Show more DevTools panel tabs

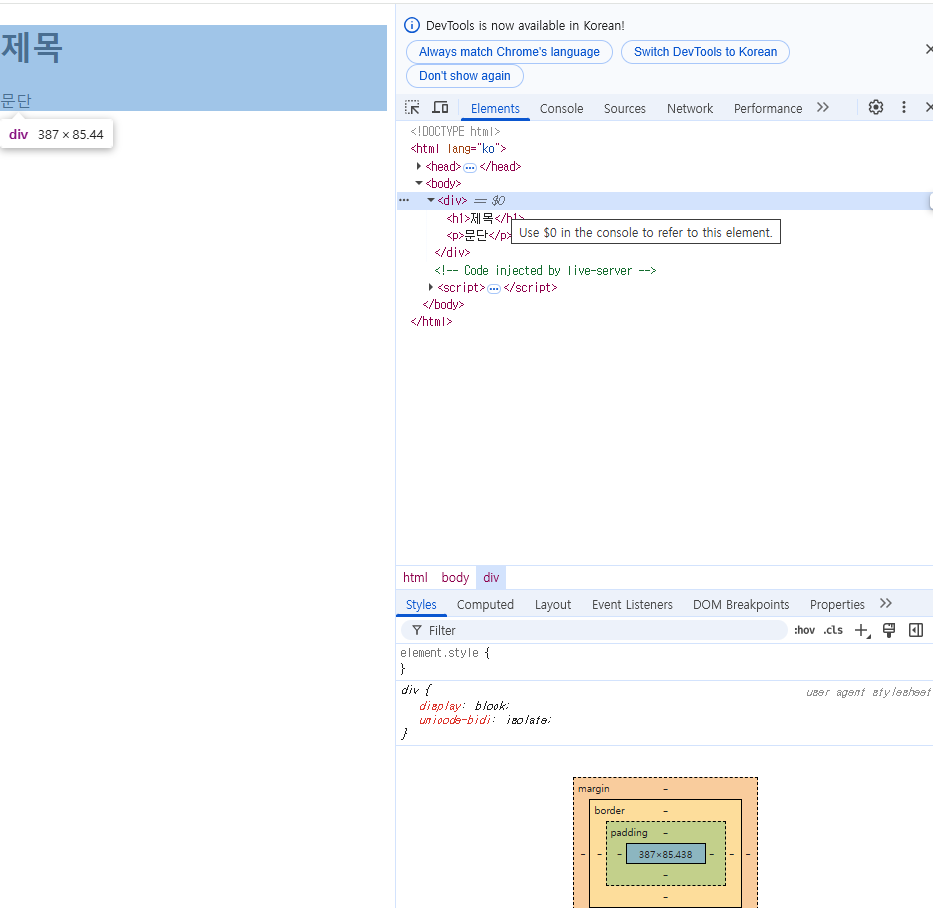coord(823,108)
